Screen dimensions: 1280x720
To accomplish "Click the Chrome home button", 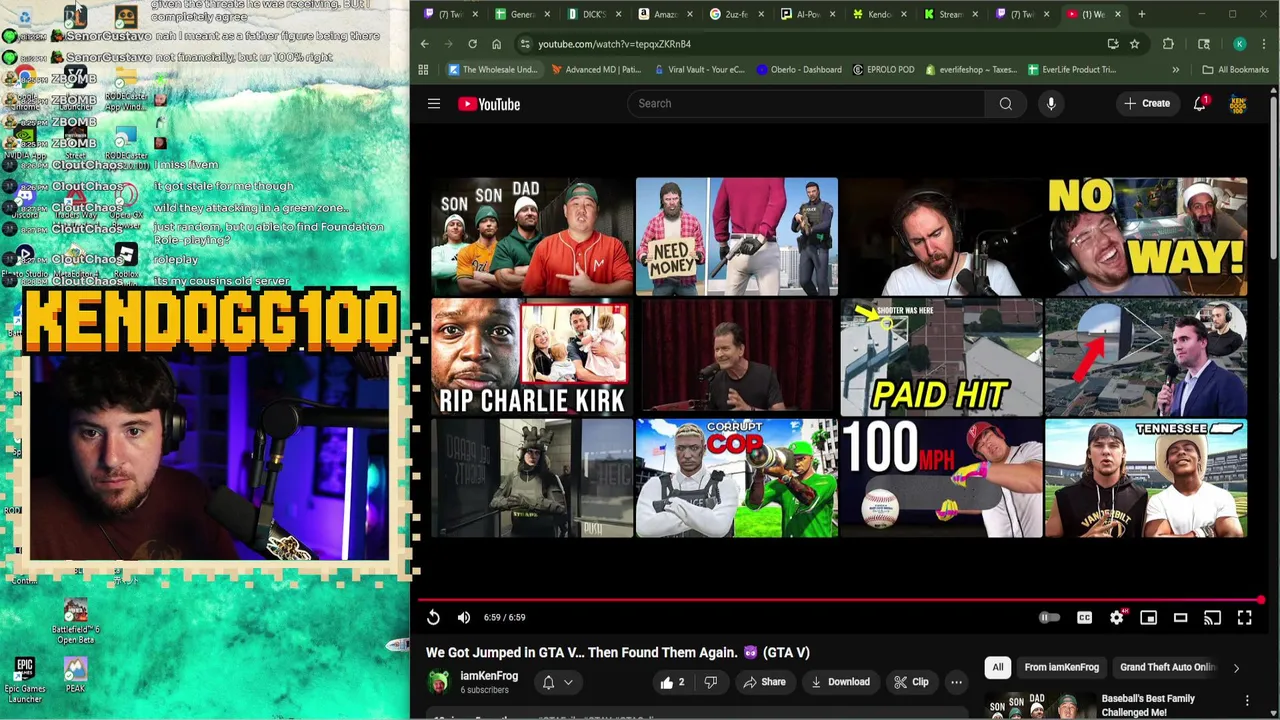I will click(496, 44).
